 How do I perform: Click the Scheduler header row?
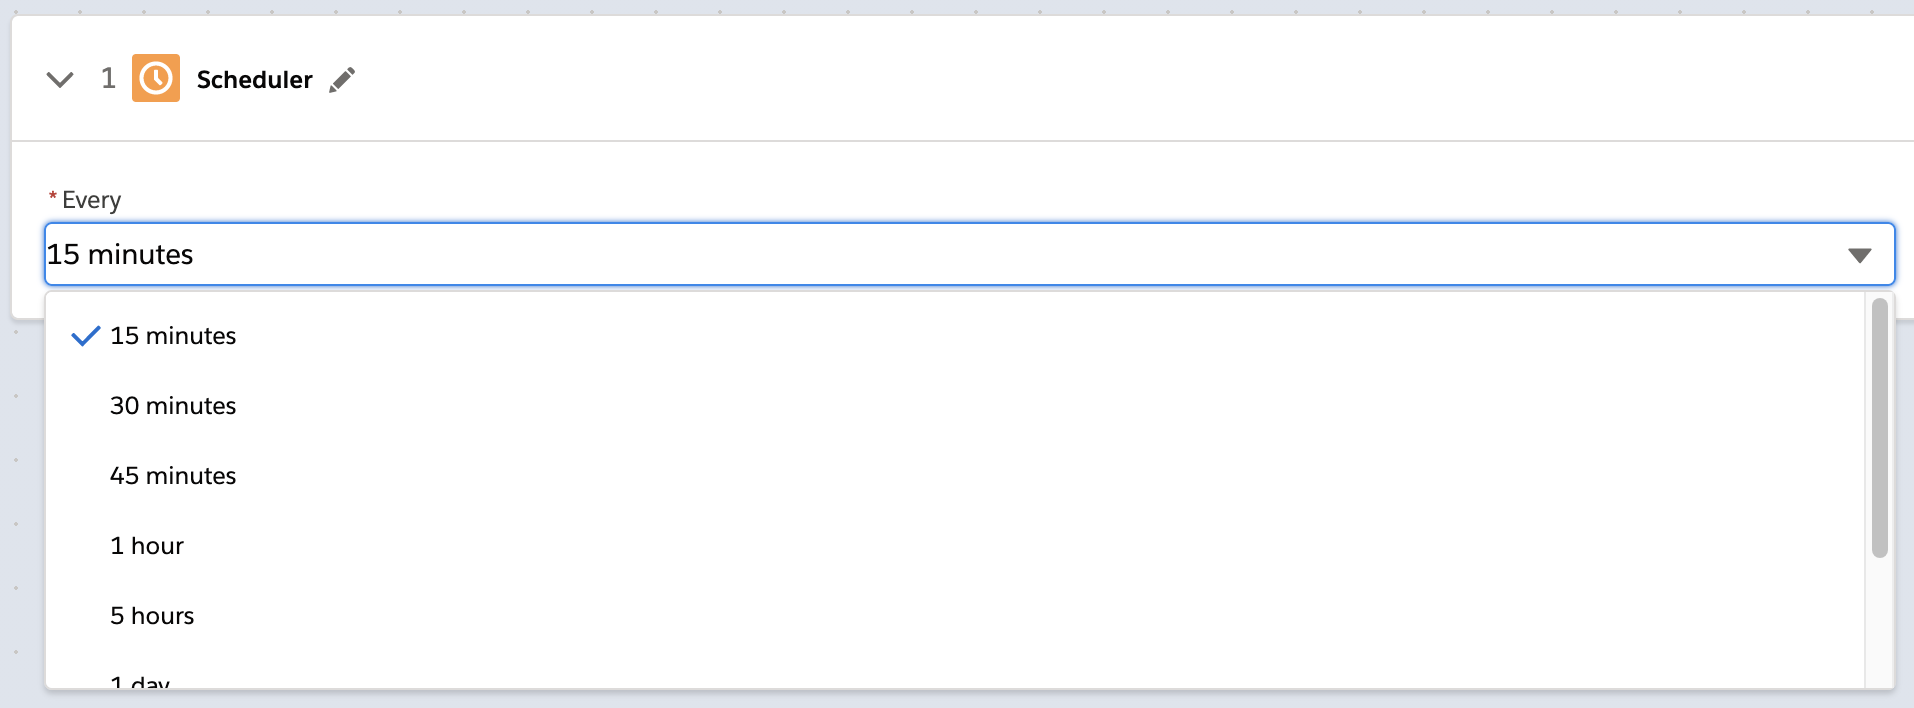[900, 79]
